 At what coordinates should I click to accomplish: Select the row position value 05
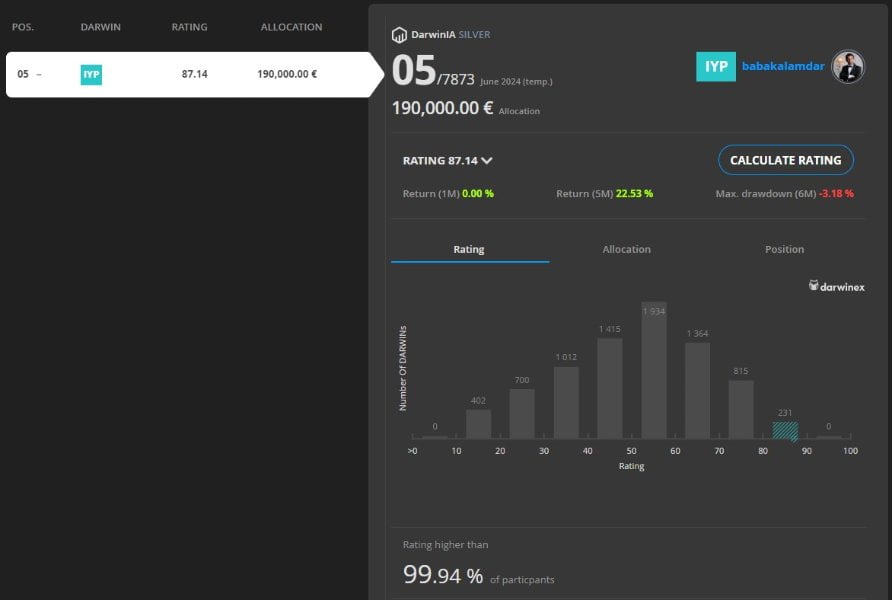(x=23, y=74)
